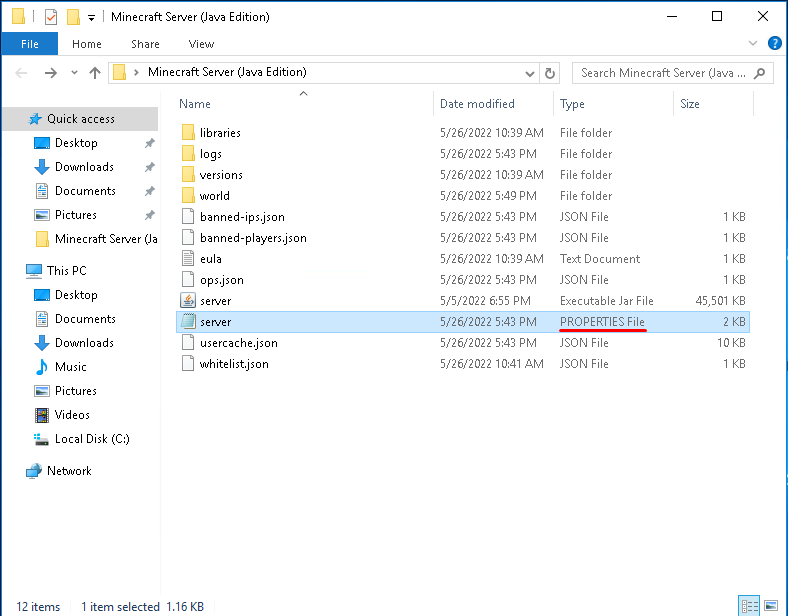Sort by the Type column header
The height and width of the screenshot is (616, 788).
click(x=572, y=104)
